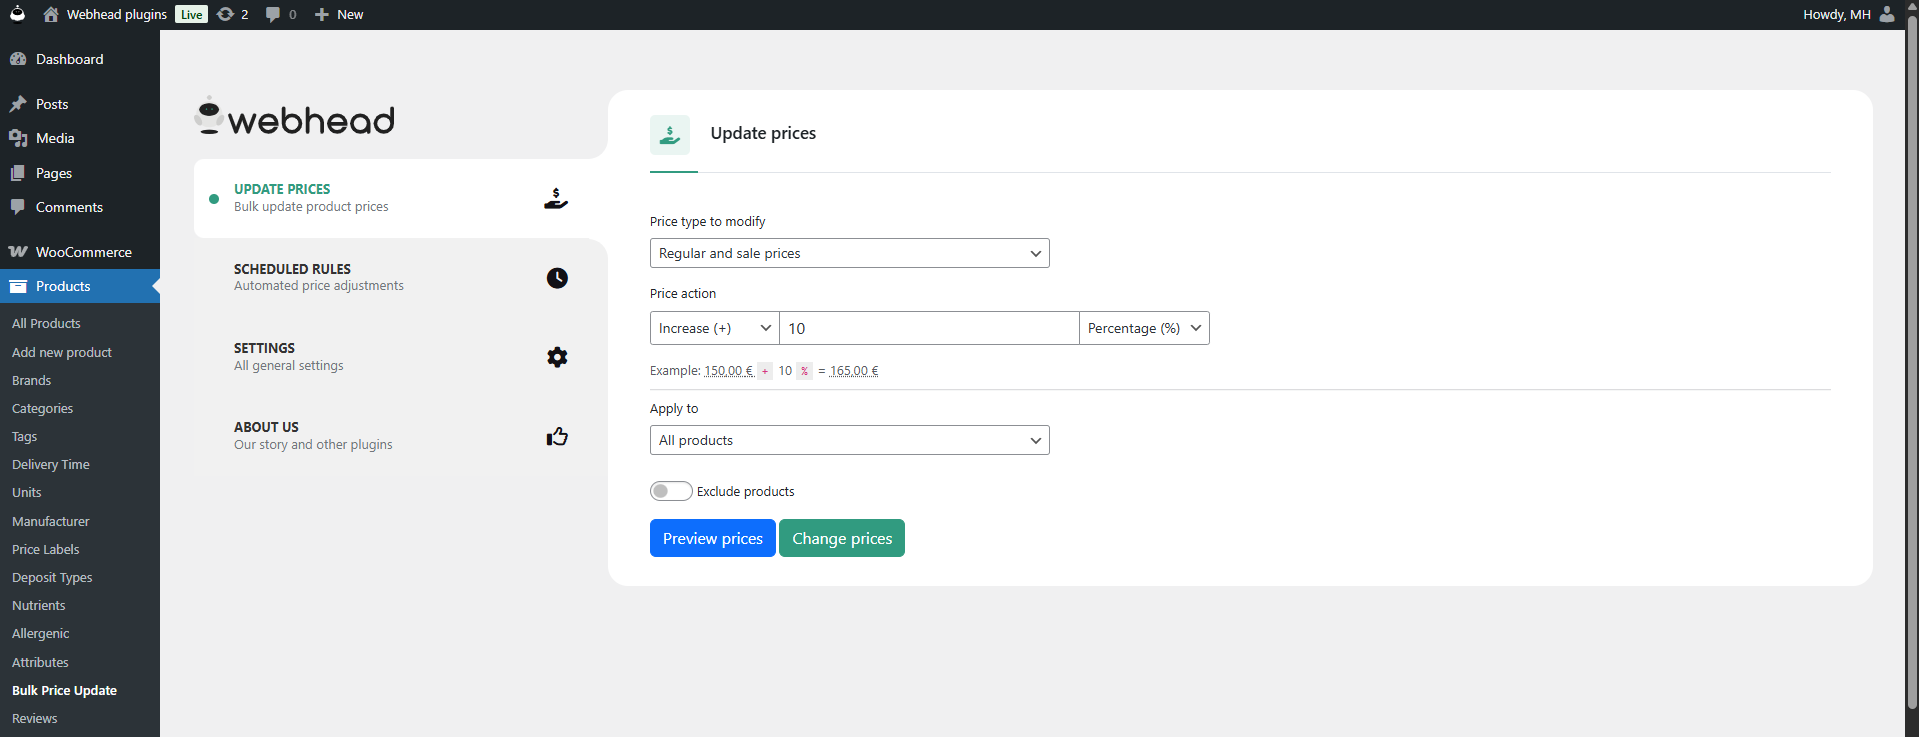Enable the Exclude products toggle
This screenshot has width=1919, height=737.
pos(671,491)
